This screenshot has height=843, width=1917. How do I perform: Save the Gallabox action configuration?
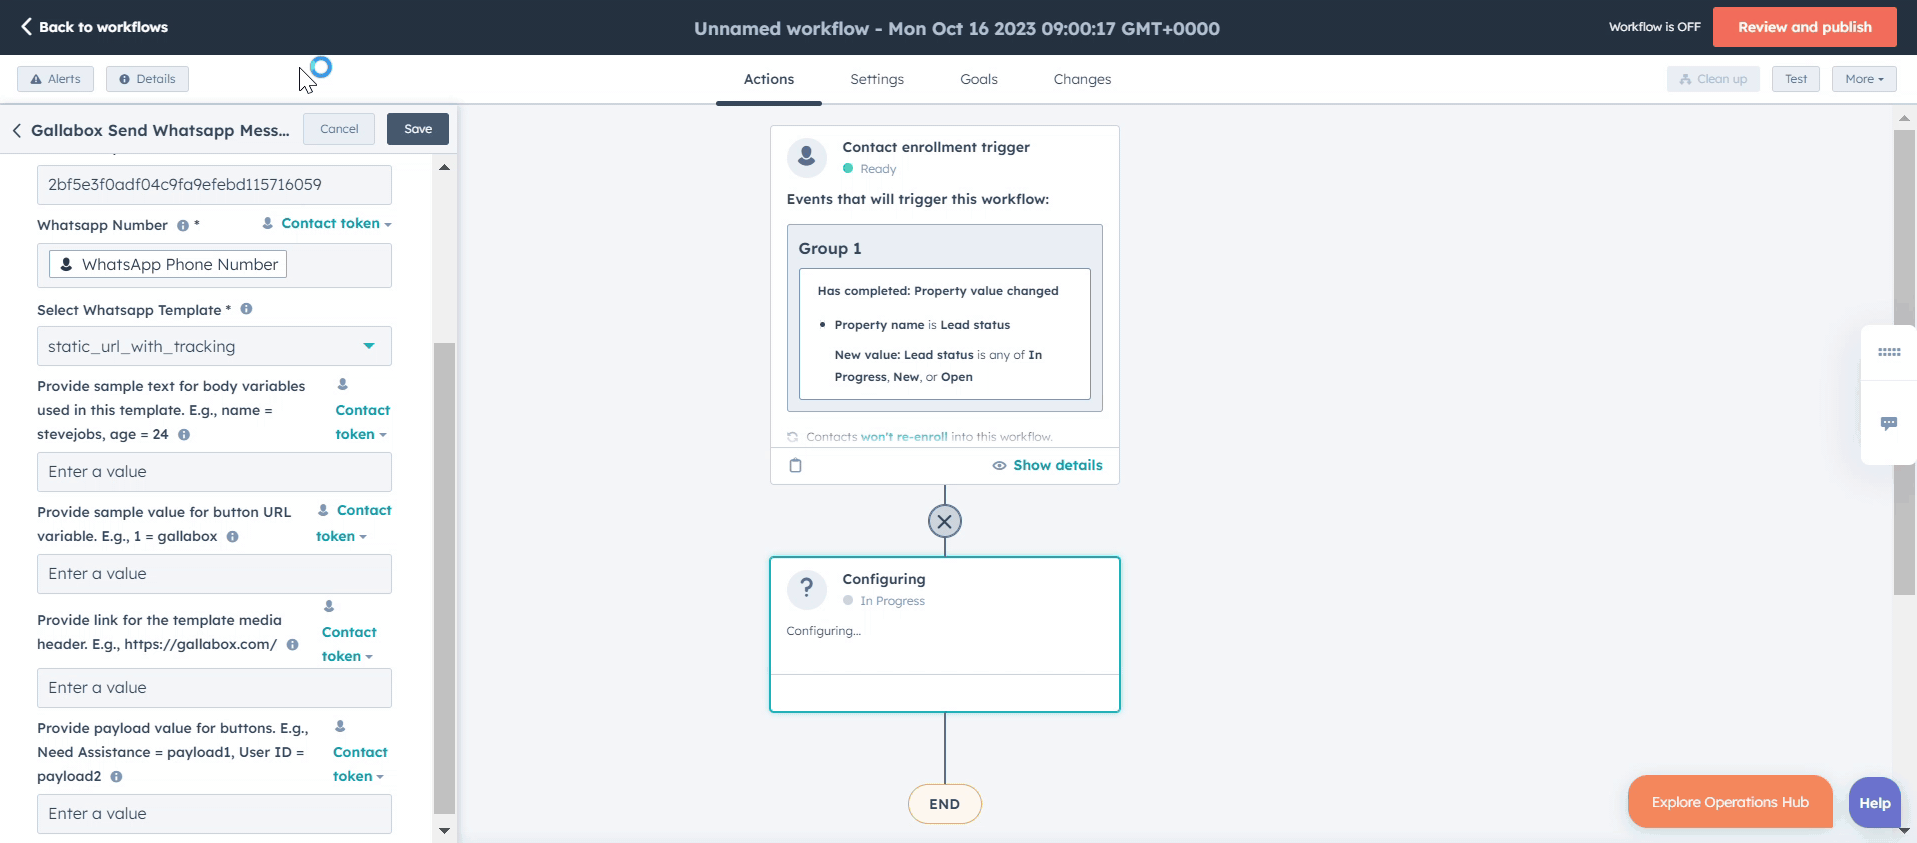tap(418, 129)
